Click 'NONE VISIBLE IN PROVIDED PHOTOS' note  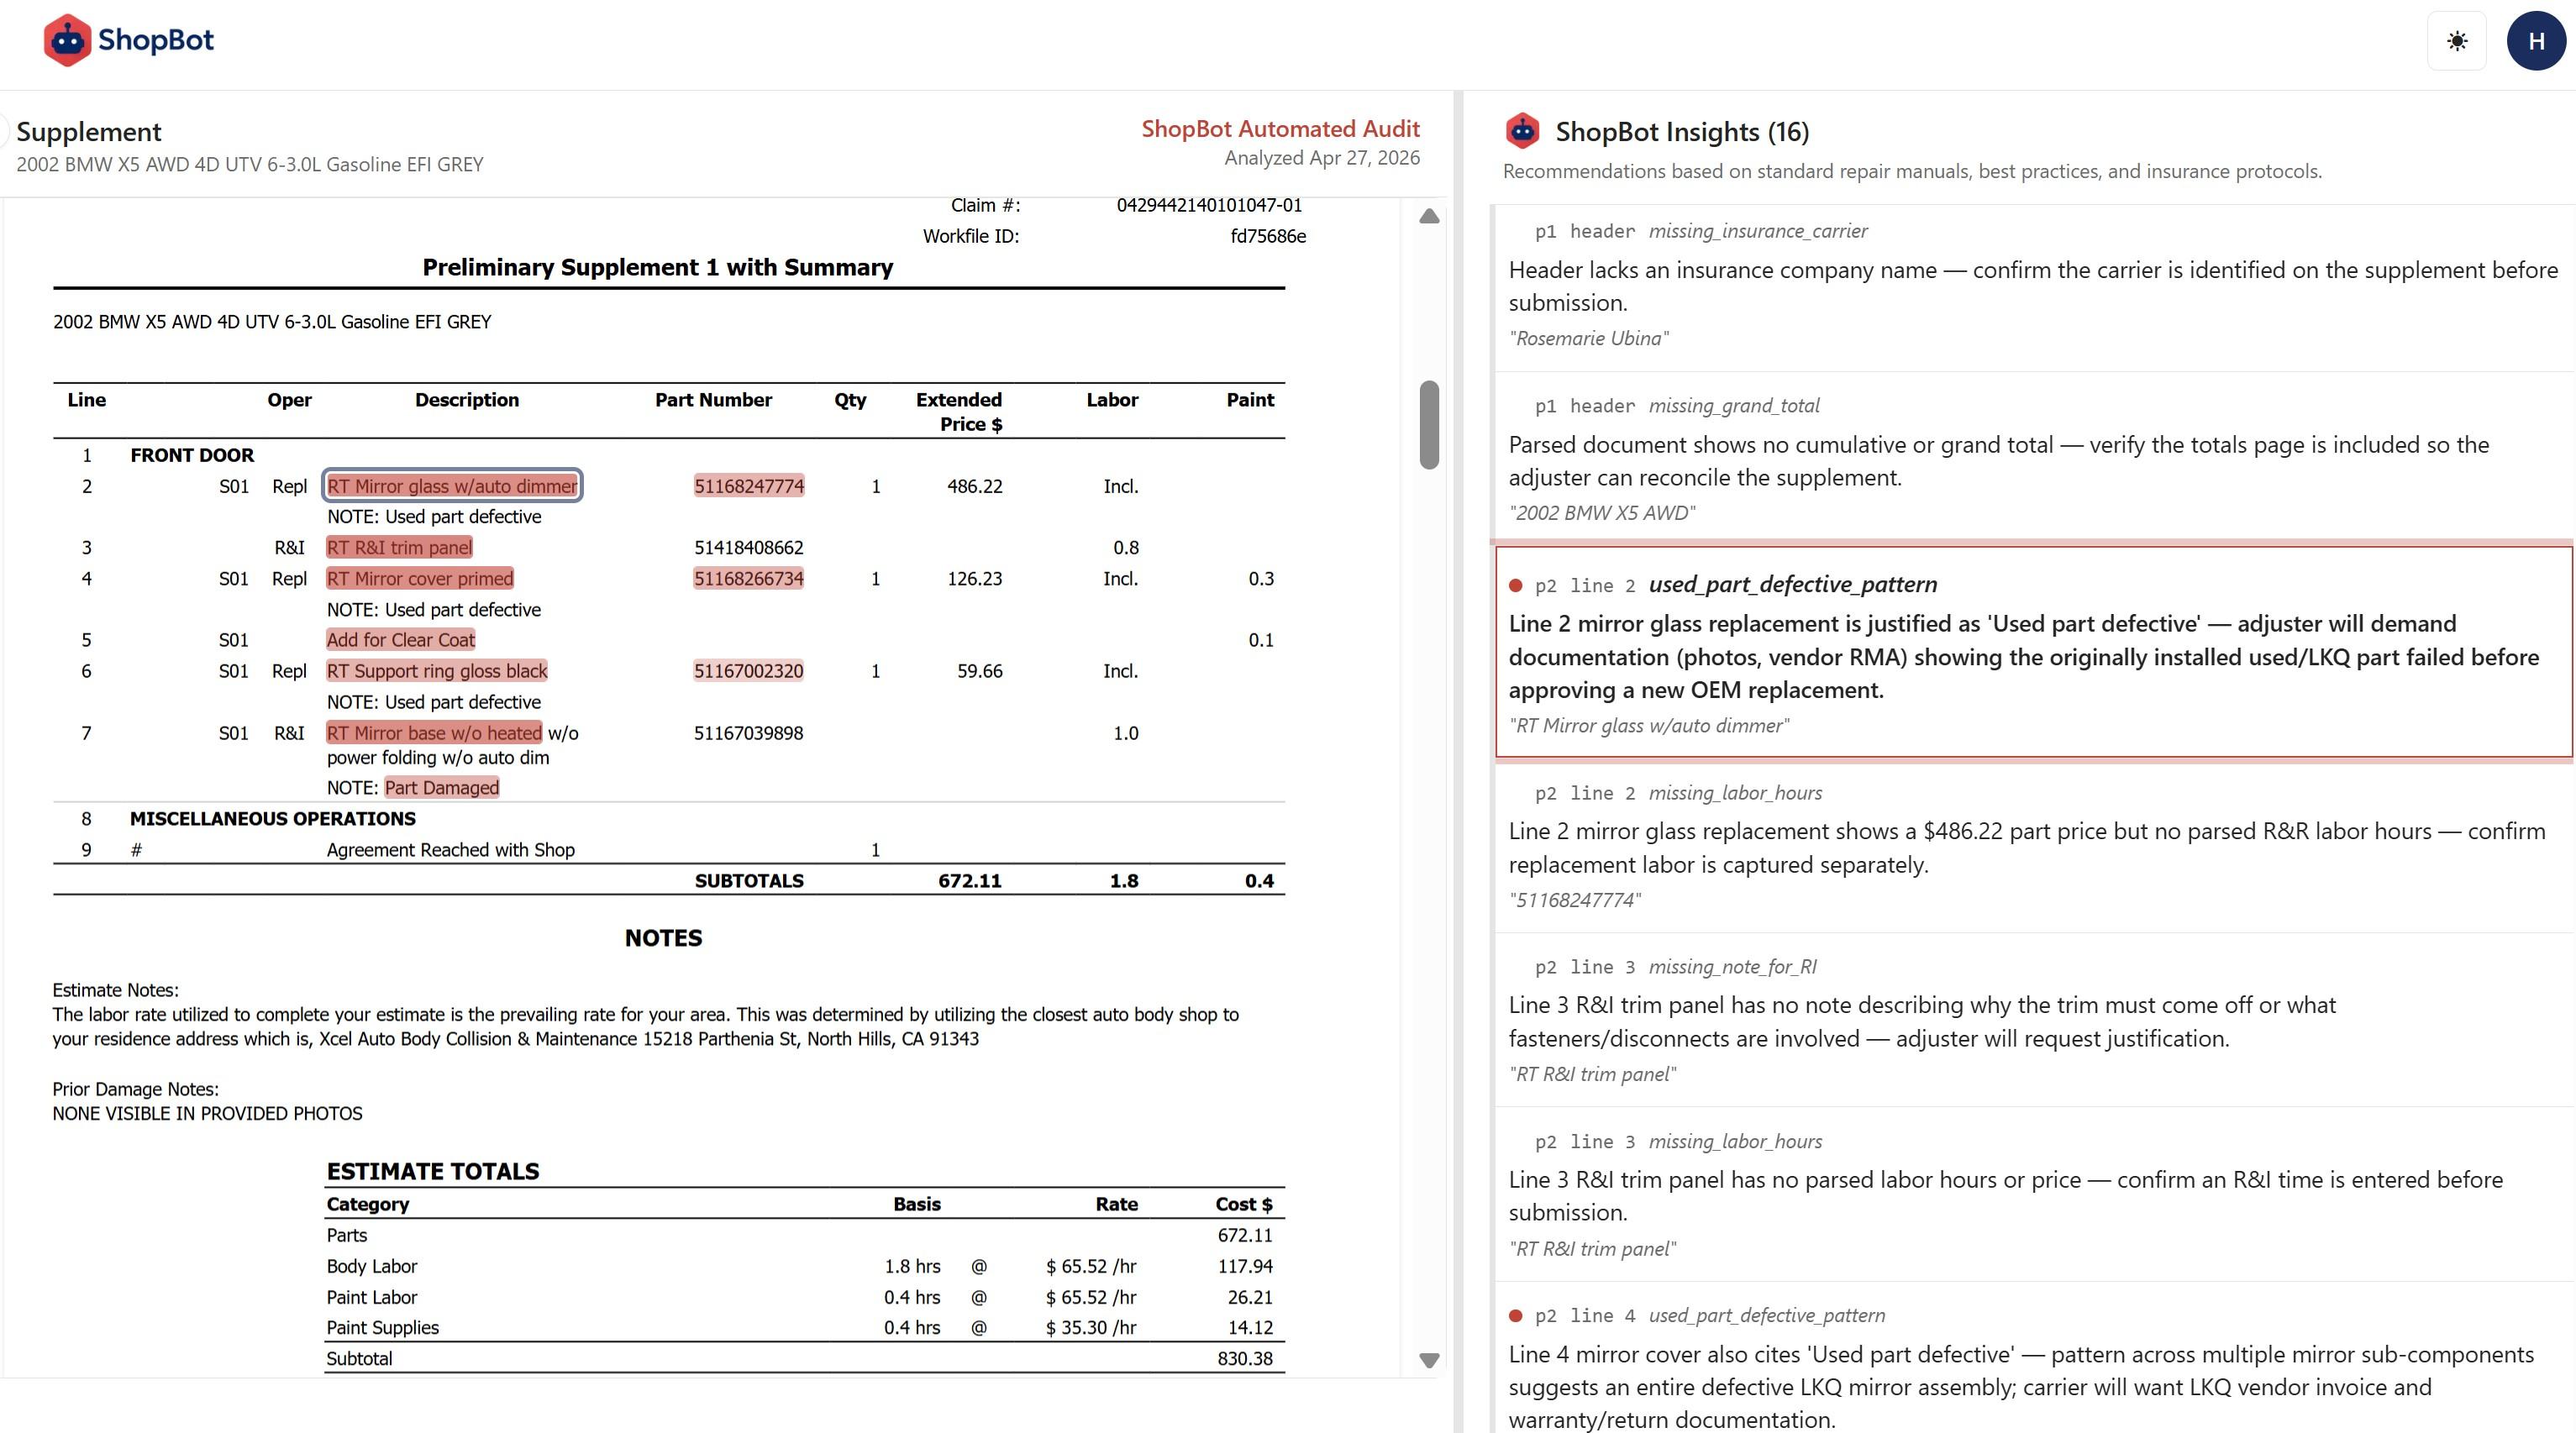point(207,1113)
